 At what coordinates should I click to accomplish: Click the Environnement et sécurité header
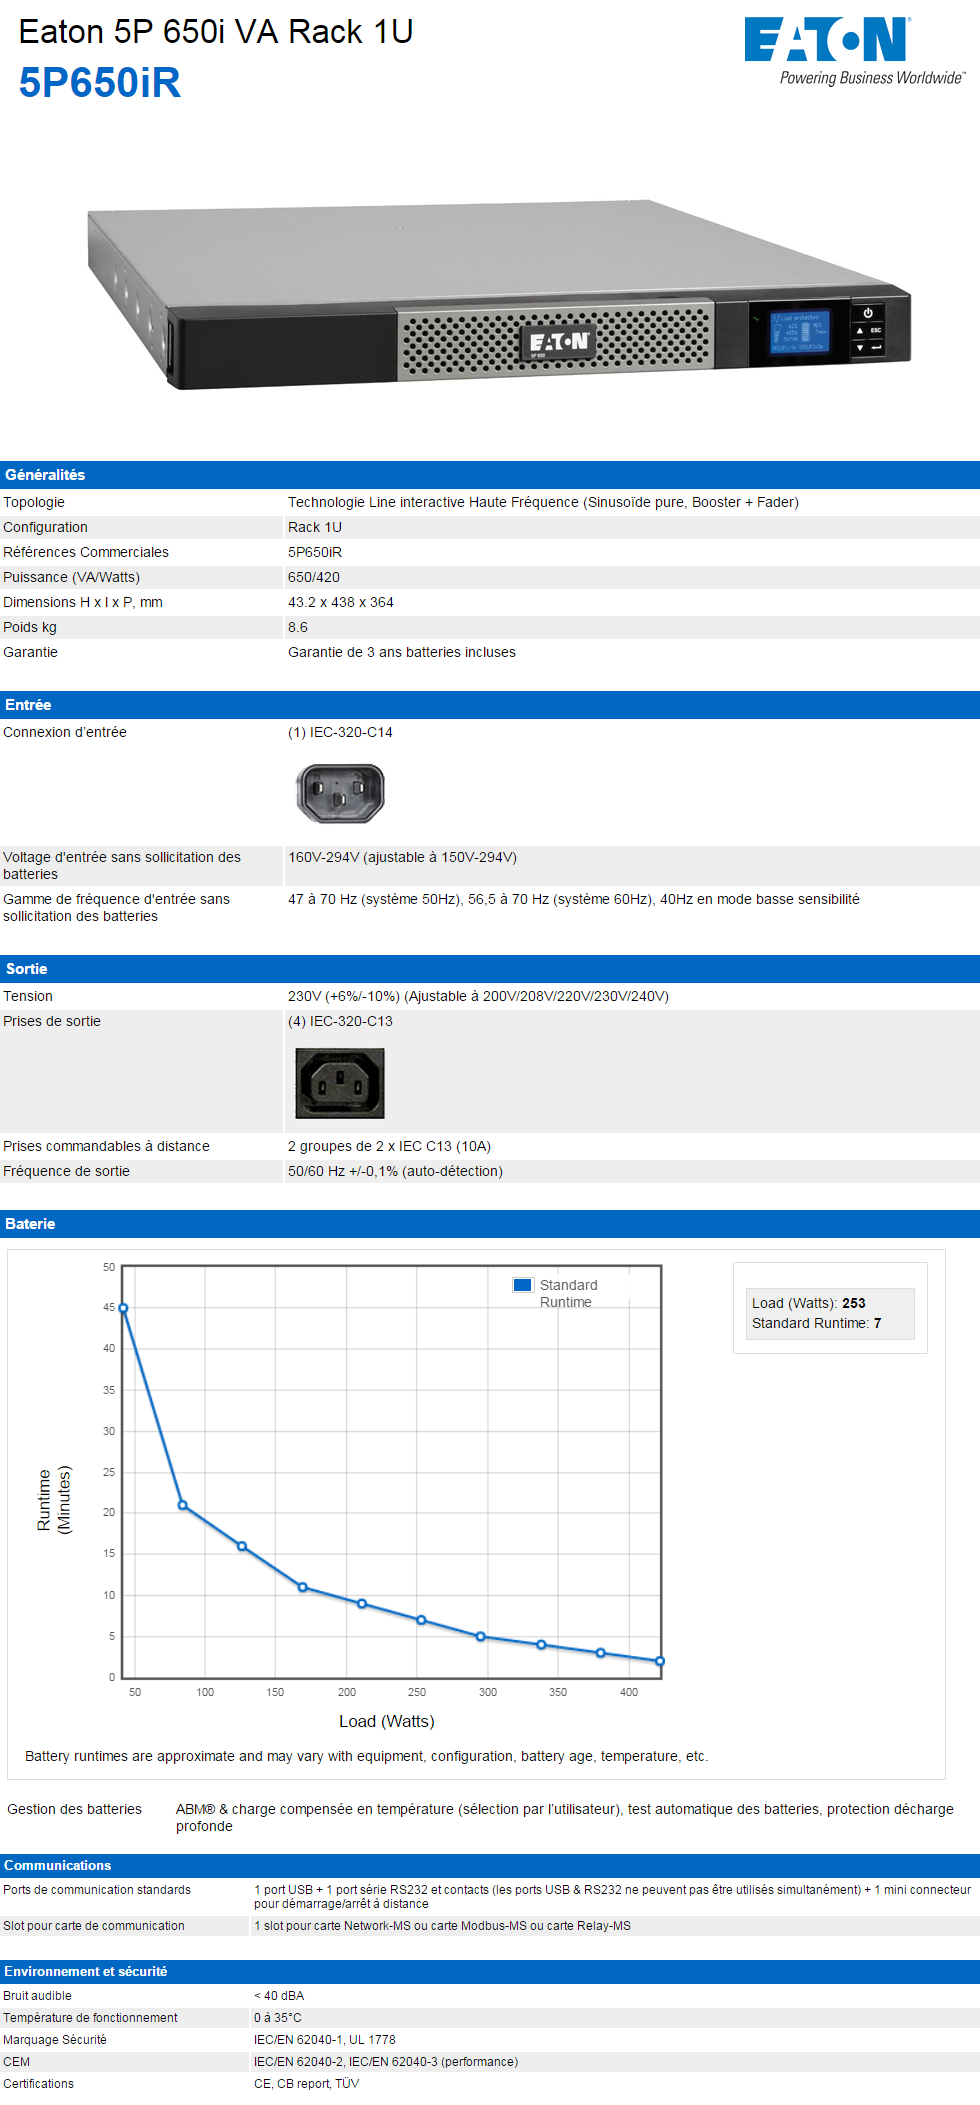click(490, 1971)
